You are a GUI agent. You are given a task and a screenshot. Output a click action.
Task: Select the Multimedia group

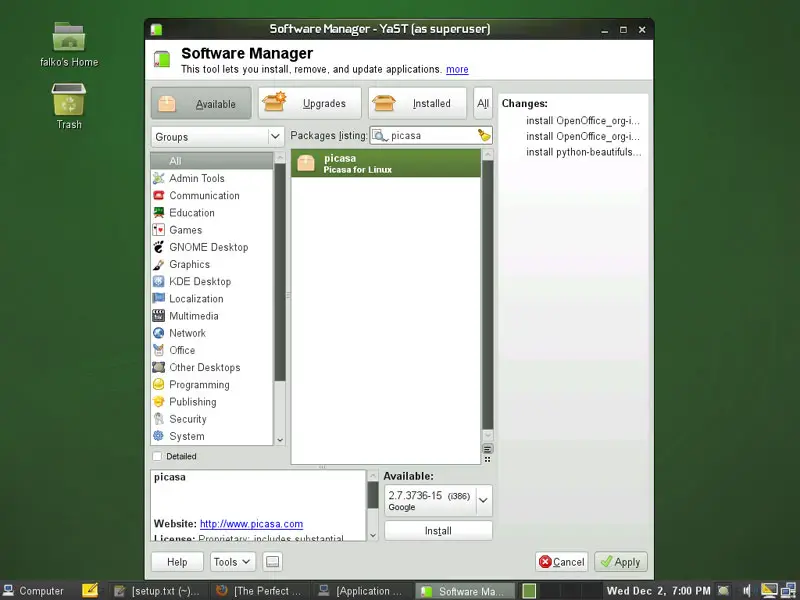[212, 316]
